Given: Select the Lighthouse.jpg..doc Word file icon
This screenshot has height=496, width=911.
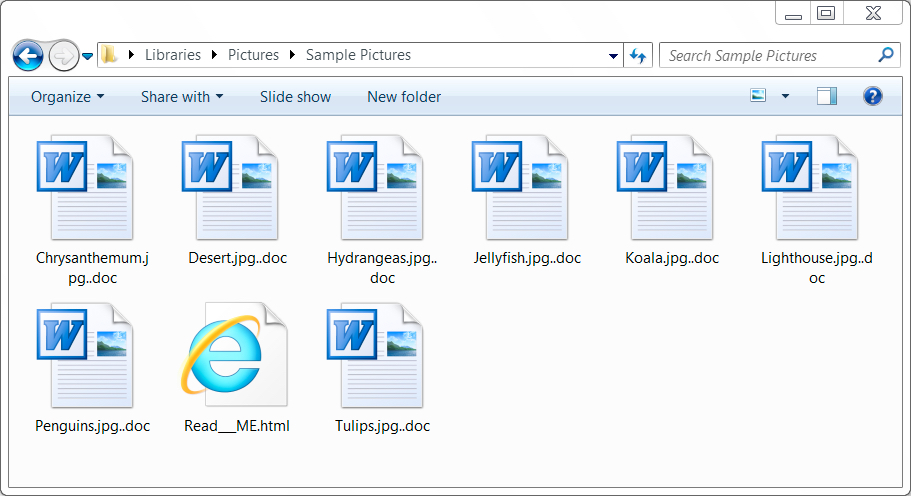Looking at the screenshot, I should 810,187.
